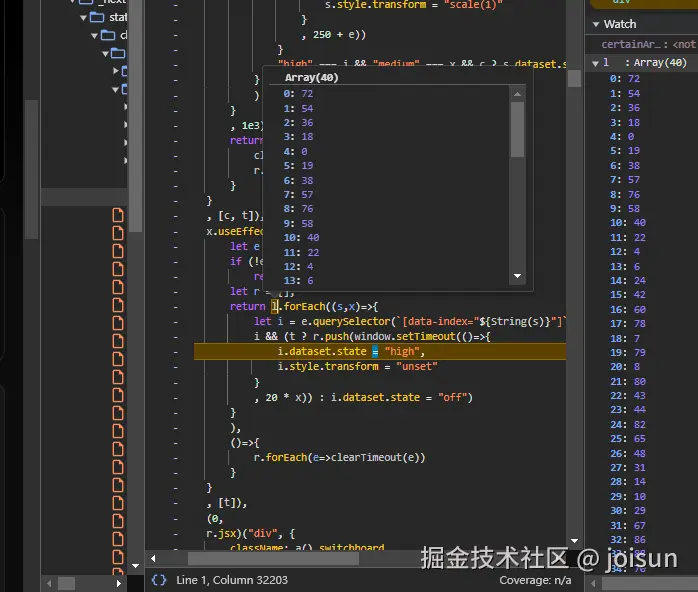Click entry 0: 72 in the Array(40) popup

pyautogui.click(x=298, y=94)
